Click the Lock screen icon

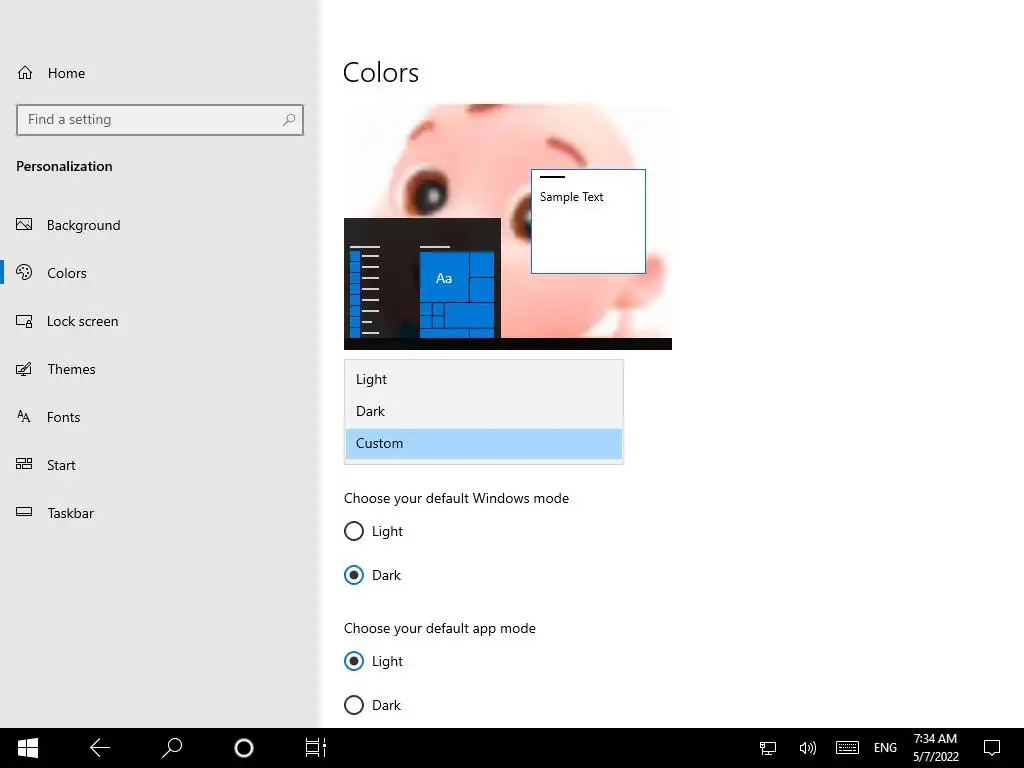24,321
